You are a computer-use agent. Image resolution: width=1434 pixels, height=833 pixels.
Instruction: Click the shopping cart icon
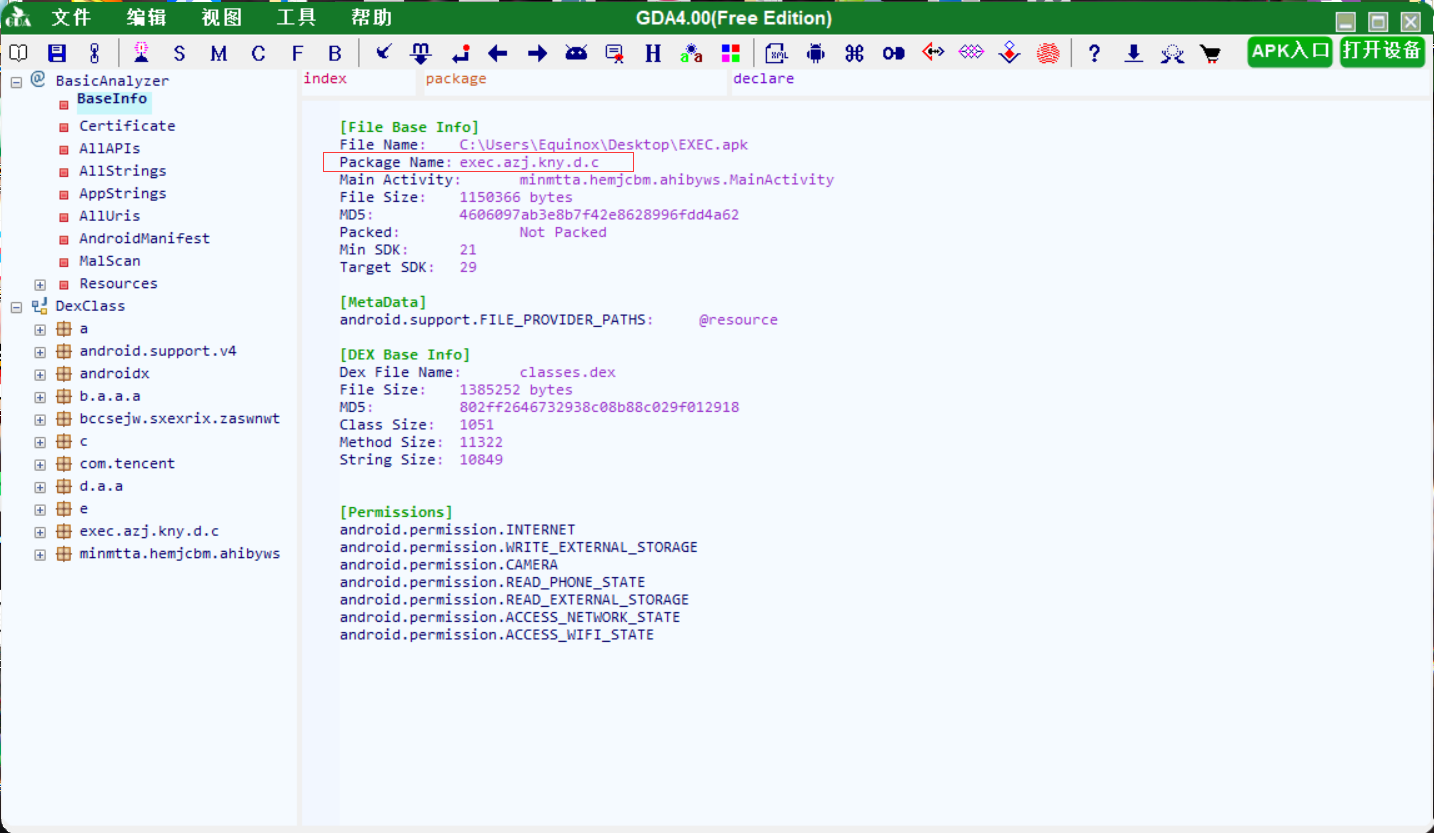1210,54
